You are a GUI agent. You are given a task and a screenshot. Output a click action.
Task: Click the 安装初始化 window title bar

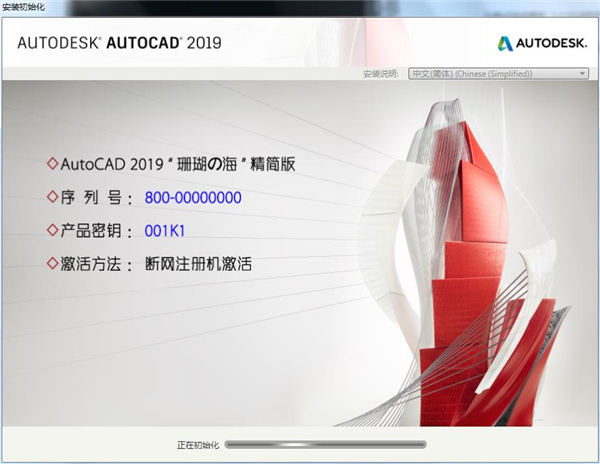point(300,8)
